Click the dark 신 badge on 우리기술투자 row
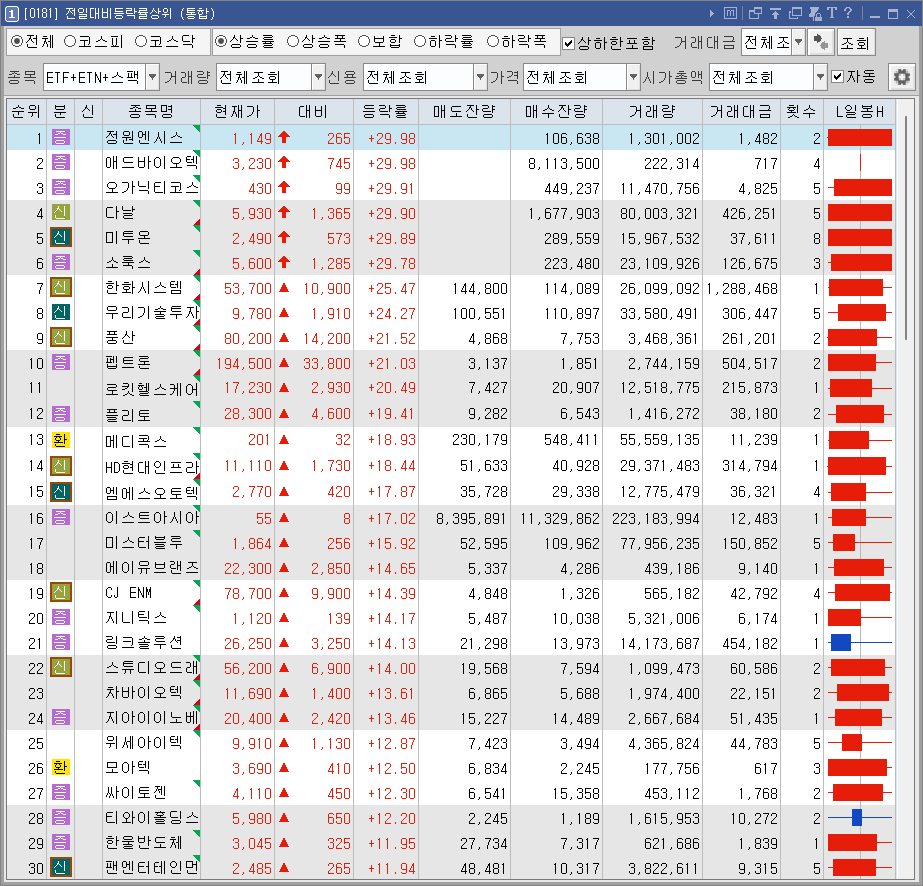 61,312
